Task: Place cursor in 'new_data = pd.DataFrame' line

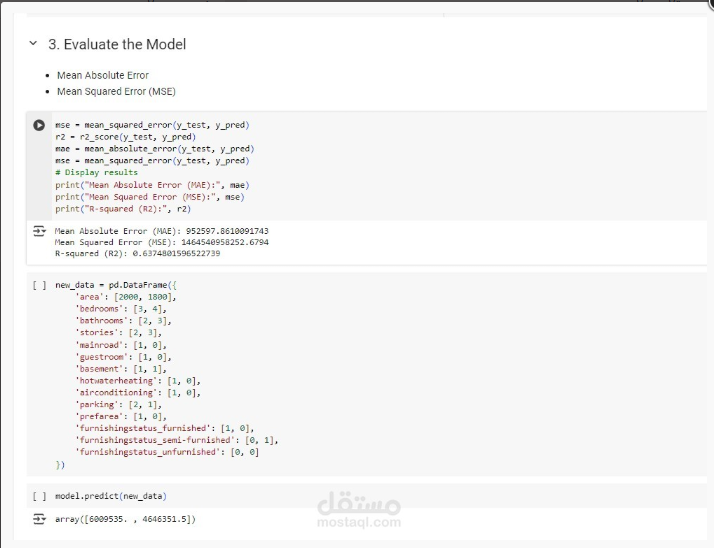Action: pos(110,285)
